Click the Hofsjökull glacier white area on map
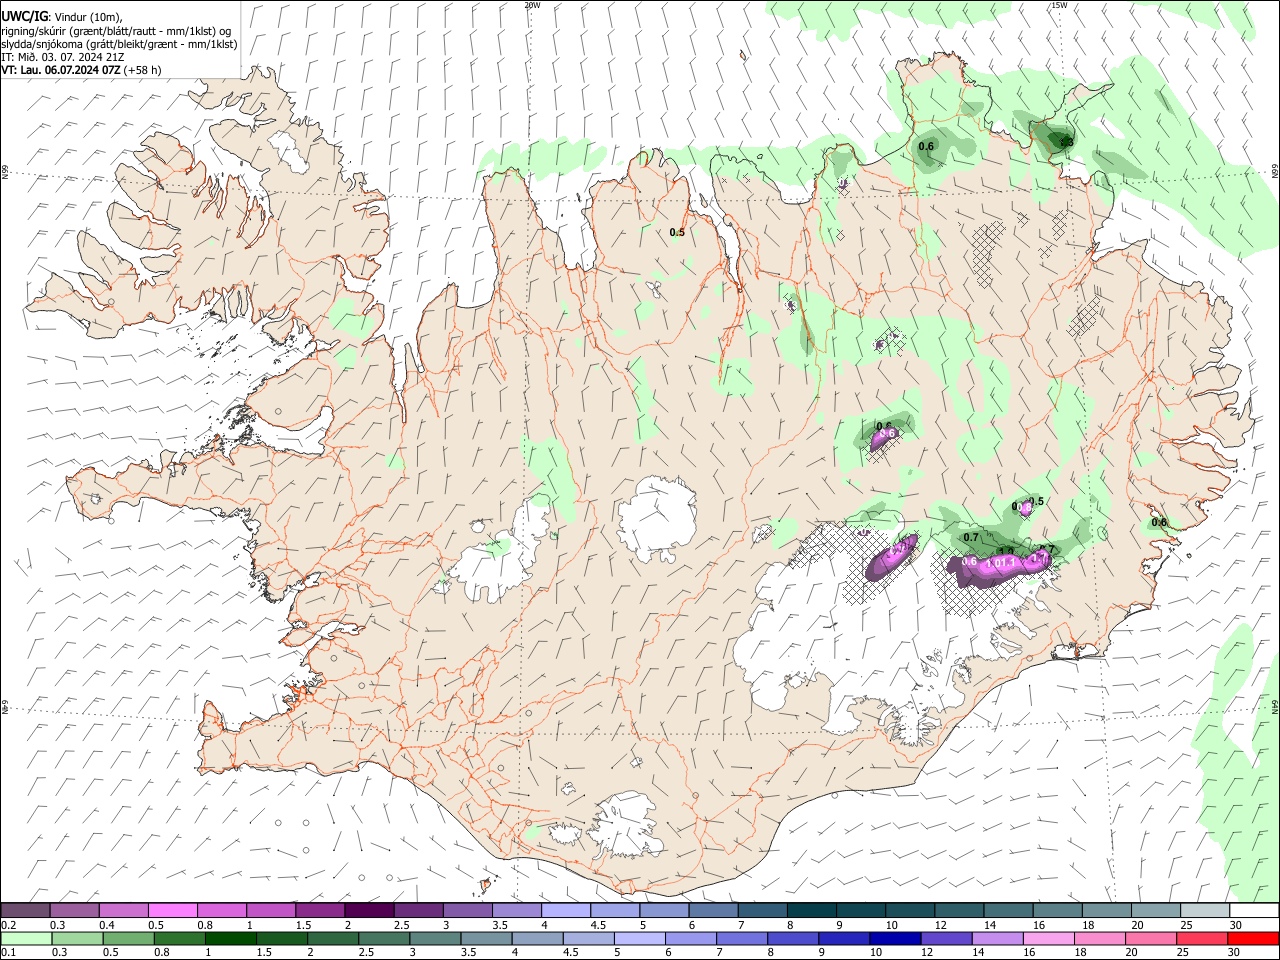Image resolution: width=1280 pixels, height=960 pixels. 657,518
